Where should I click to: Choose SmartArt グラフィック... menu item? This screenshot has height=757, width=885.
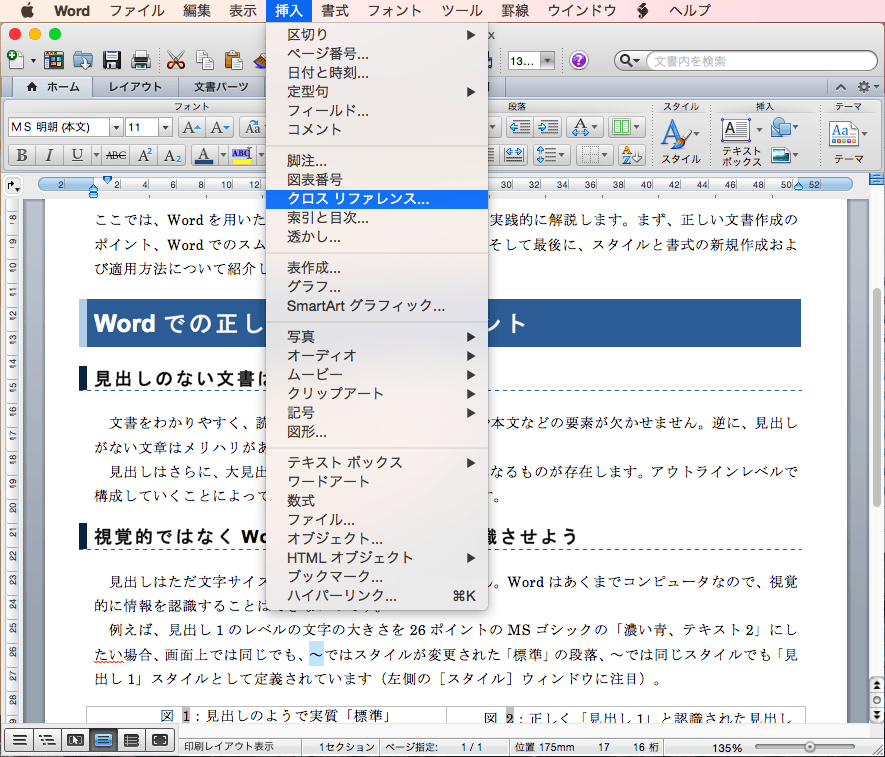376,306
